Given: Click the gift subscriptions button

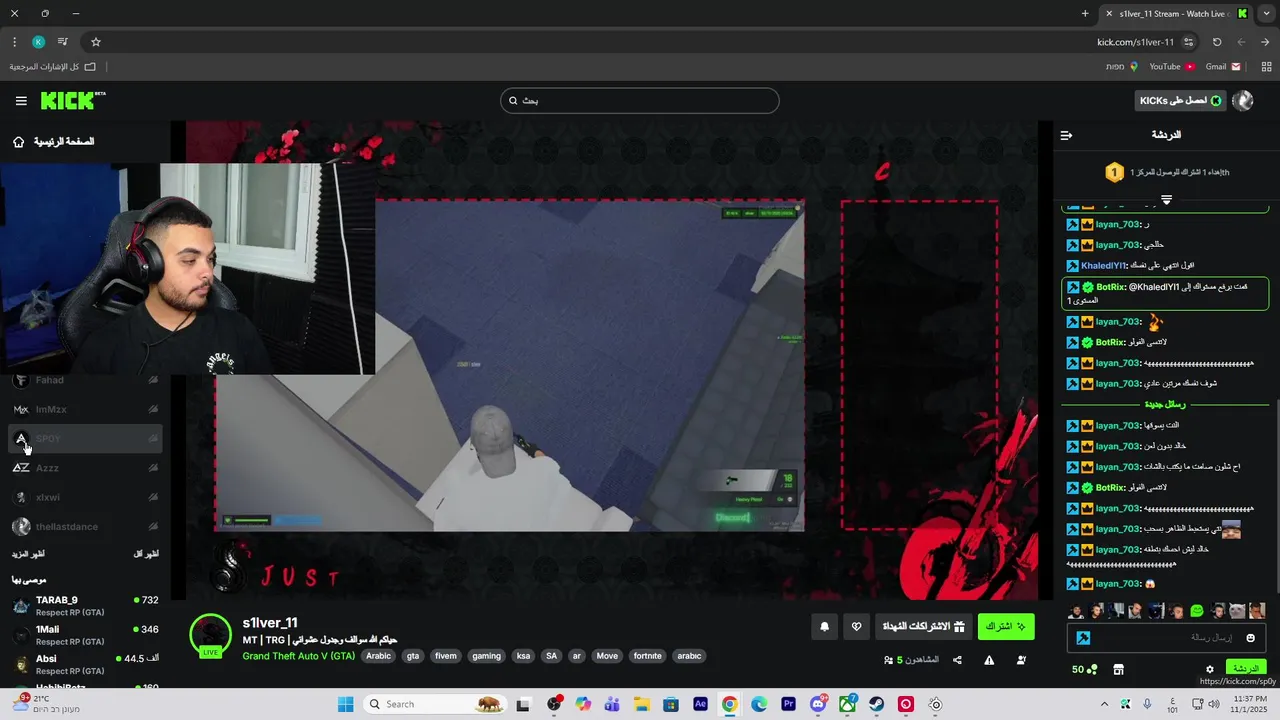Looking at the screenshot, I should coord(923,627).
